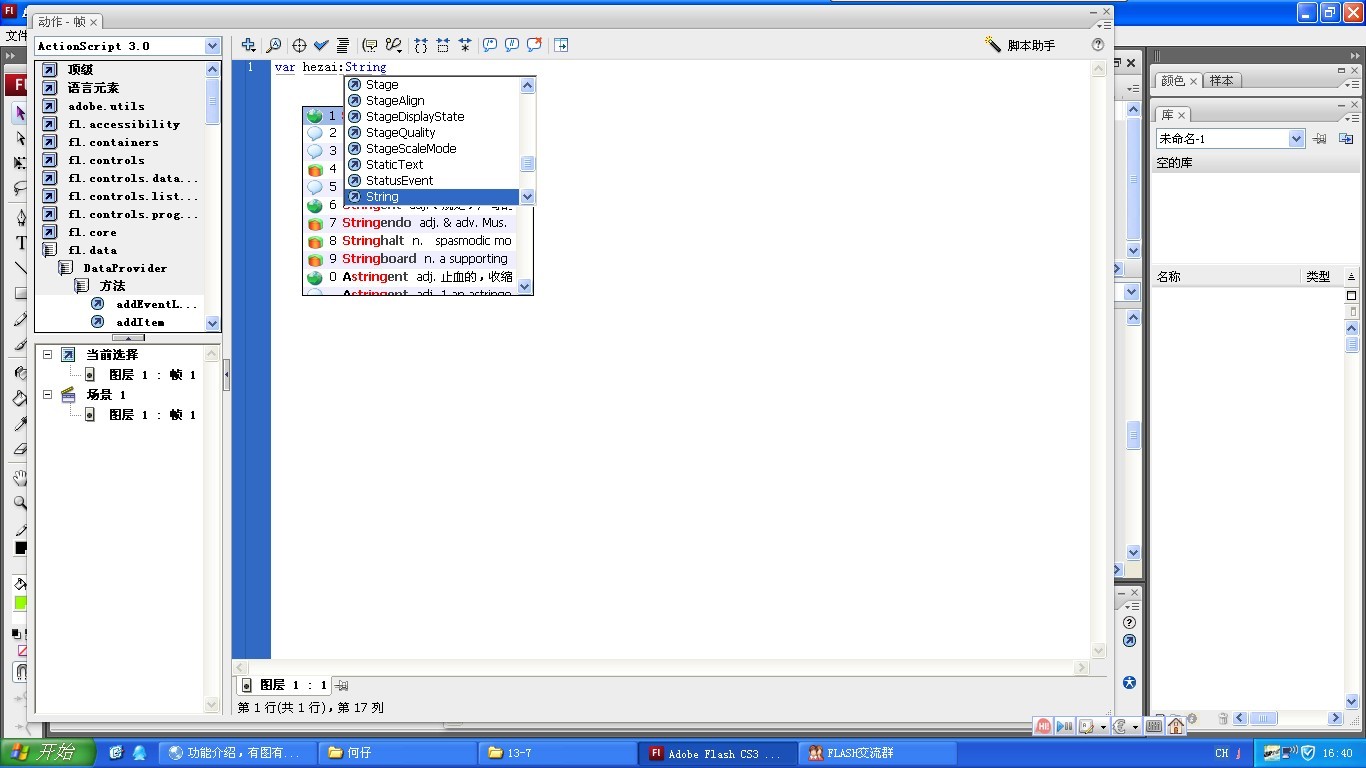Click the Apply block comment icon
This screenshot has width=1366, height=768.
point(489,45)
